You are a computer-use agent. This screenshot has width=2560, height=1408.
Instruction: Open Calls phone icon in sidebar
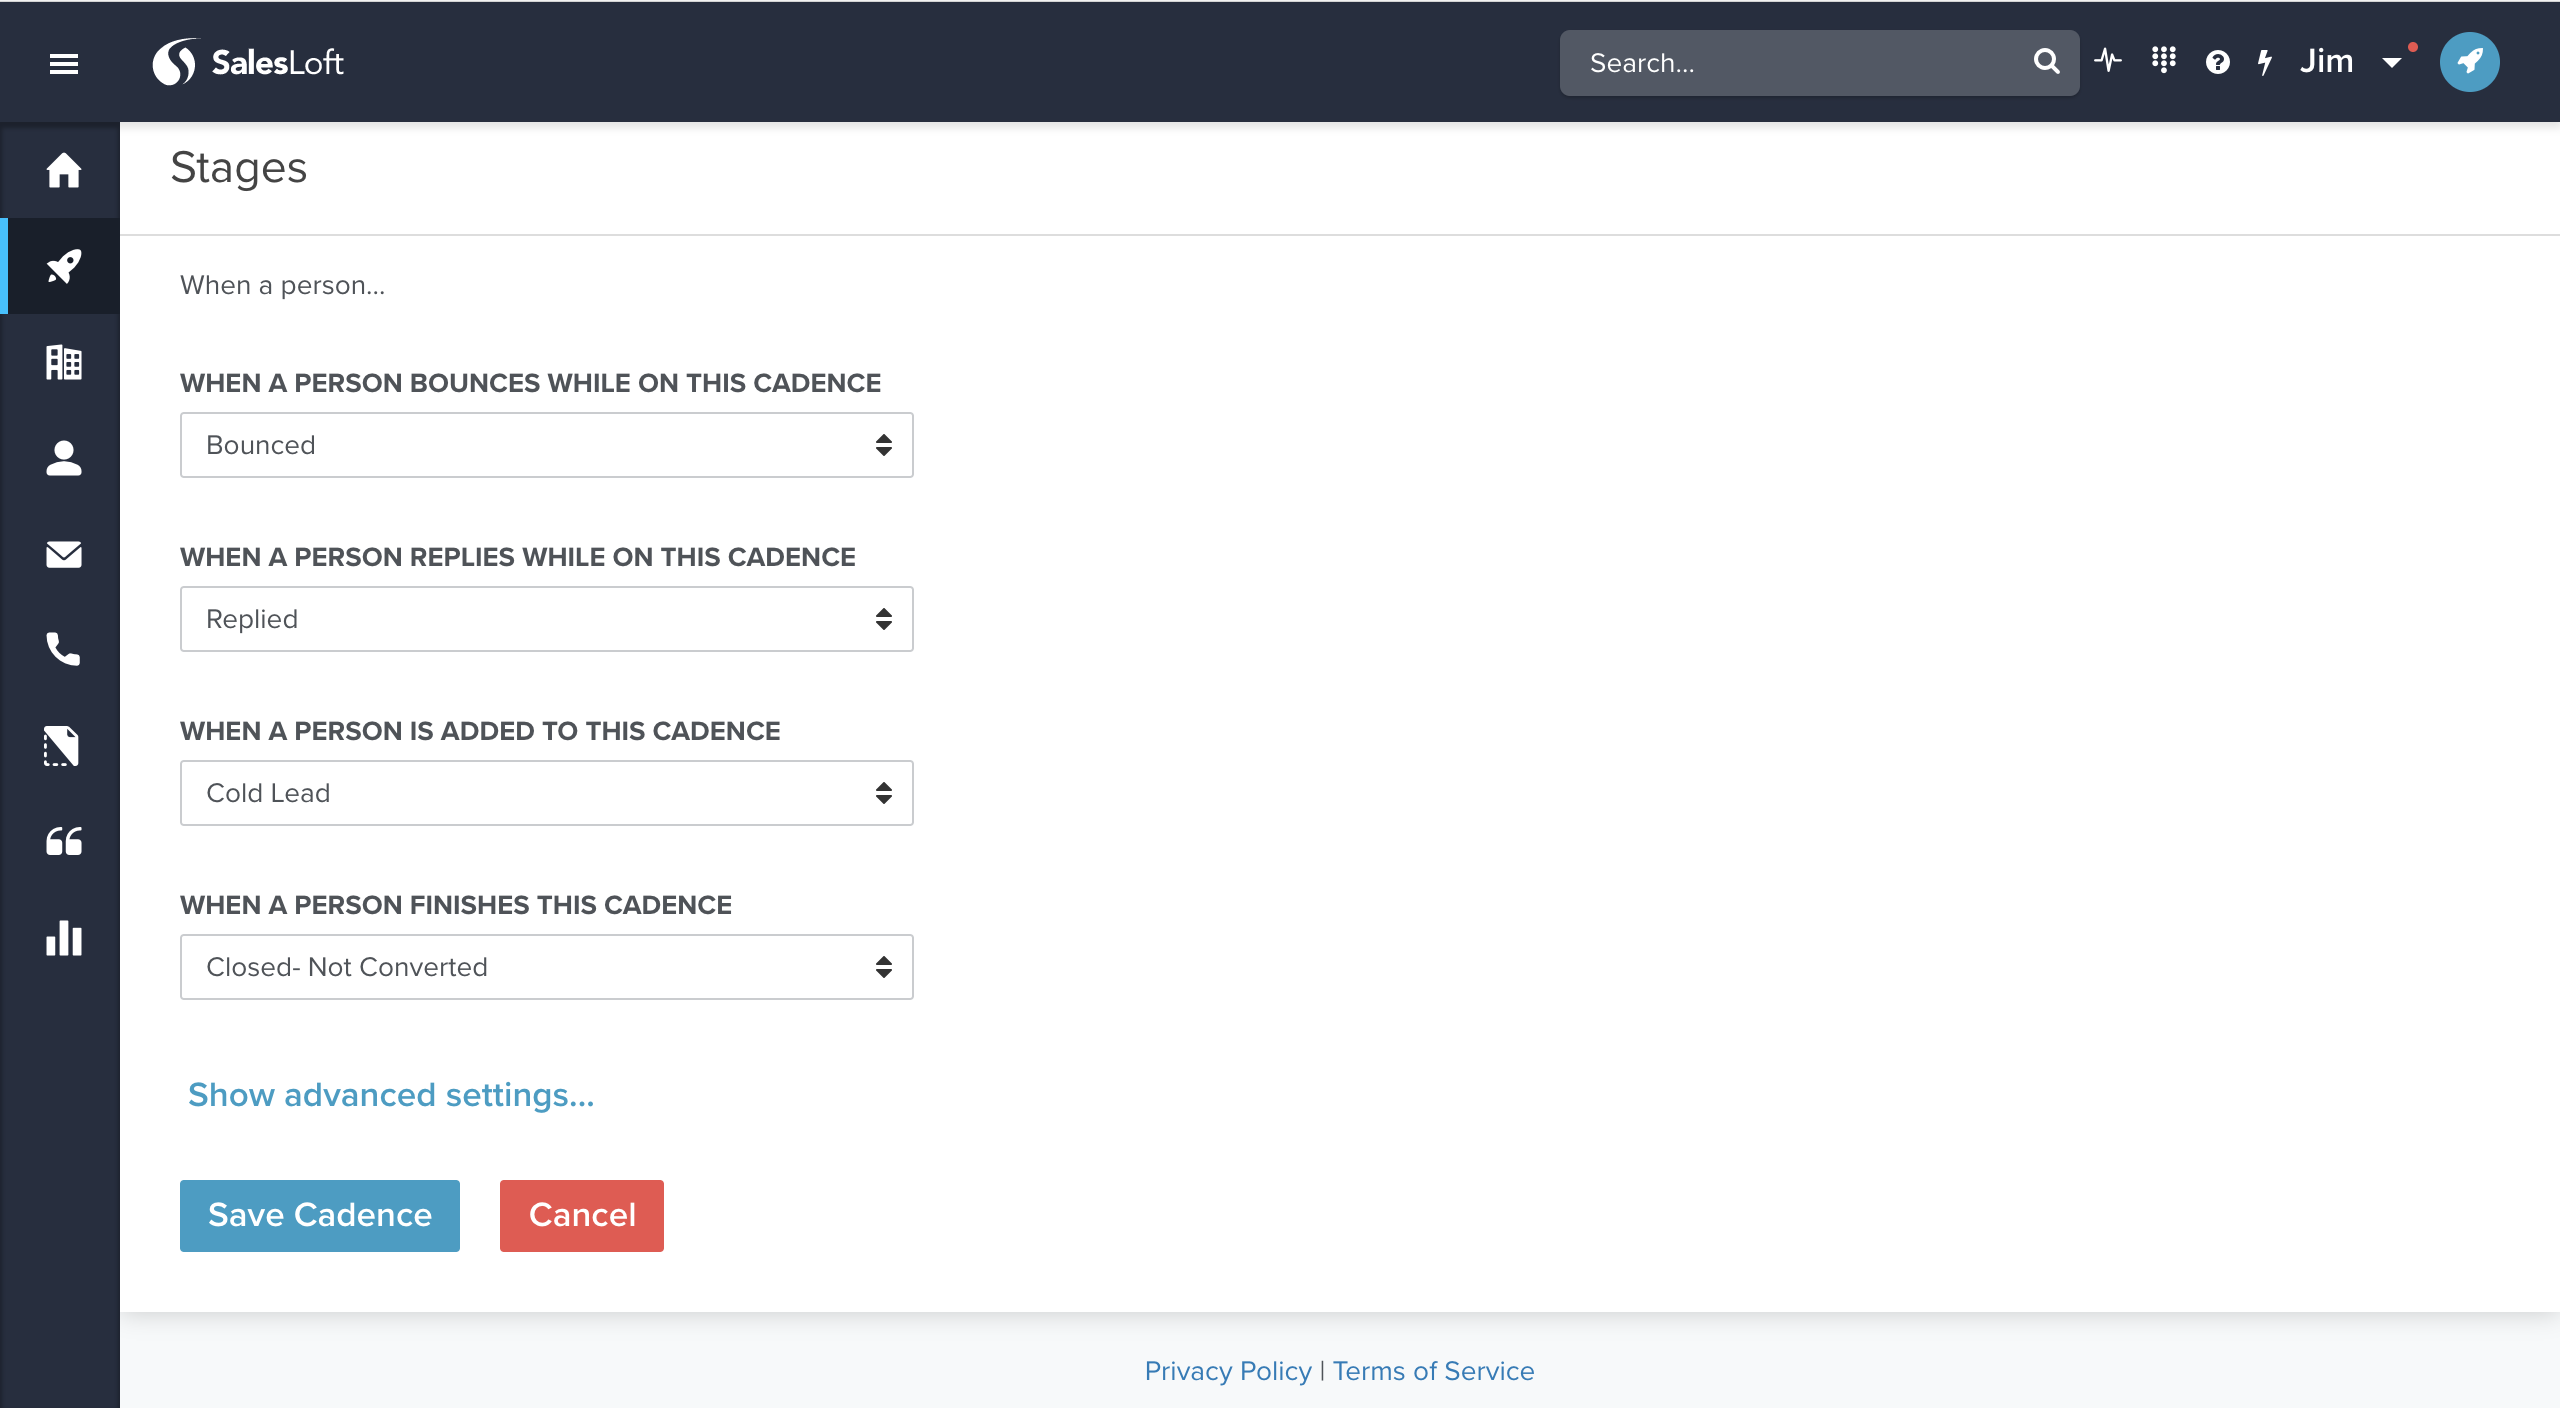64,650
